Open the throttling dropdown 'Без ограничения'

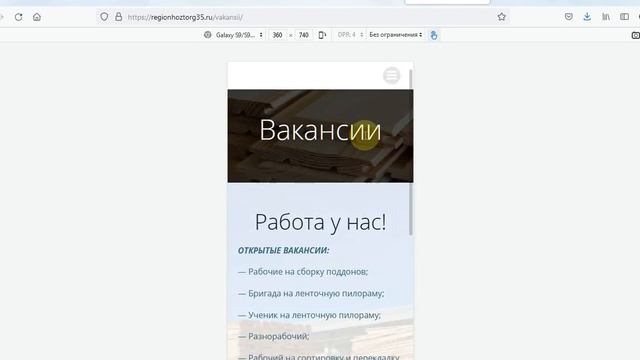pyautogui.click(x=396, y=35)
